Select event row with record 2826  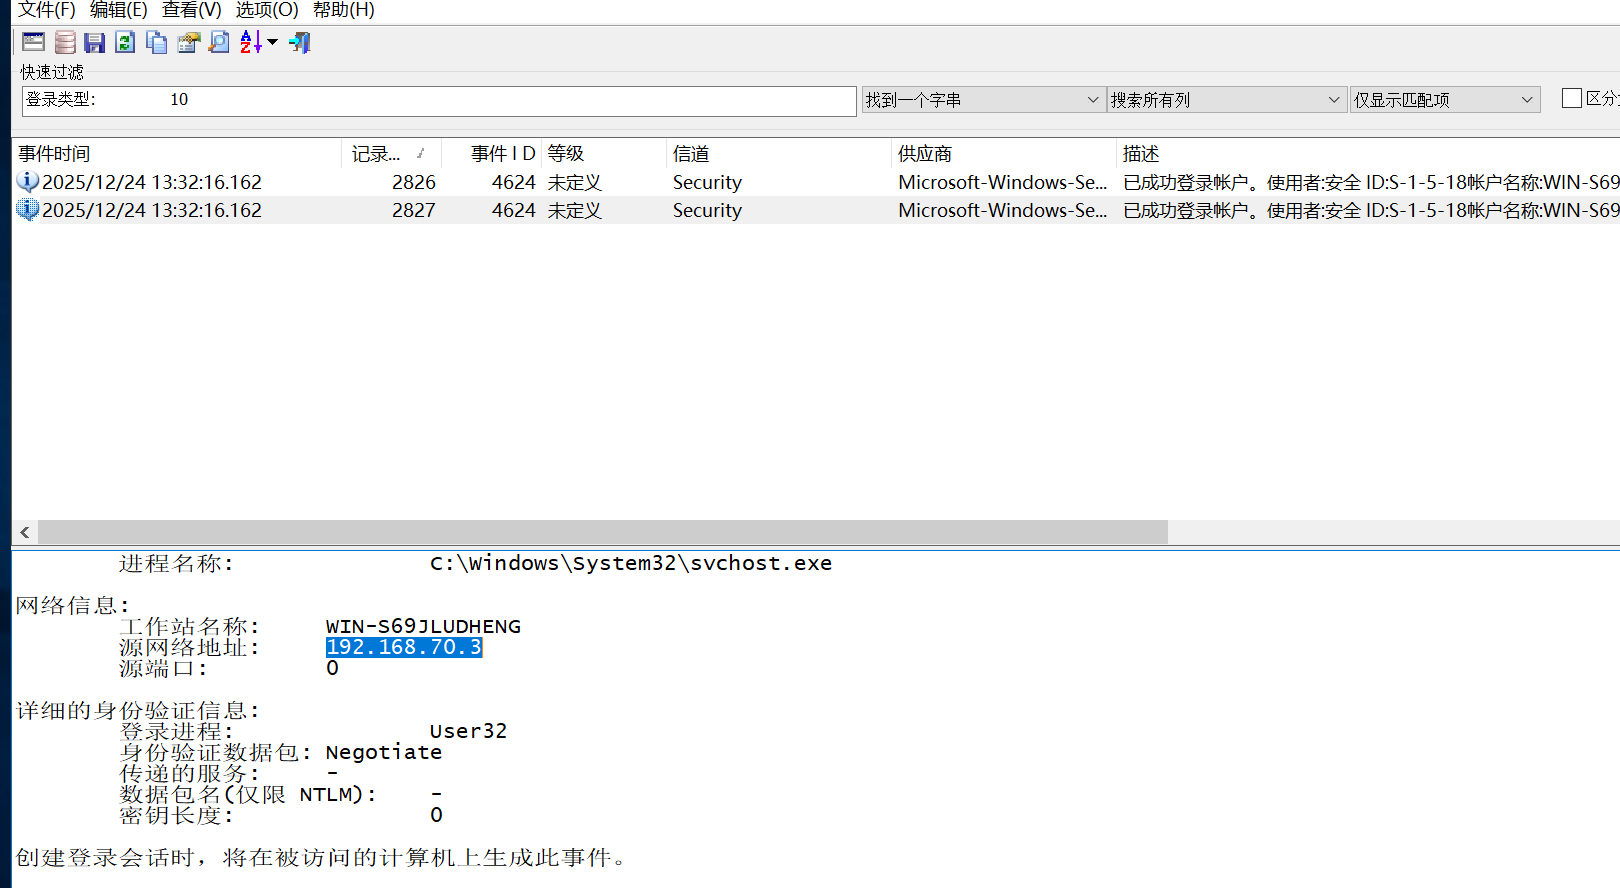816,182
